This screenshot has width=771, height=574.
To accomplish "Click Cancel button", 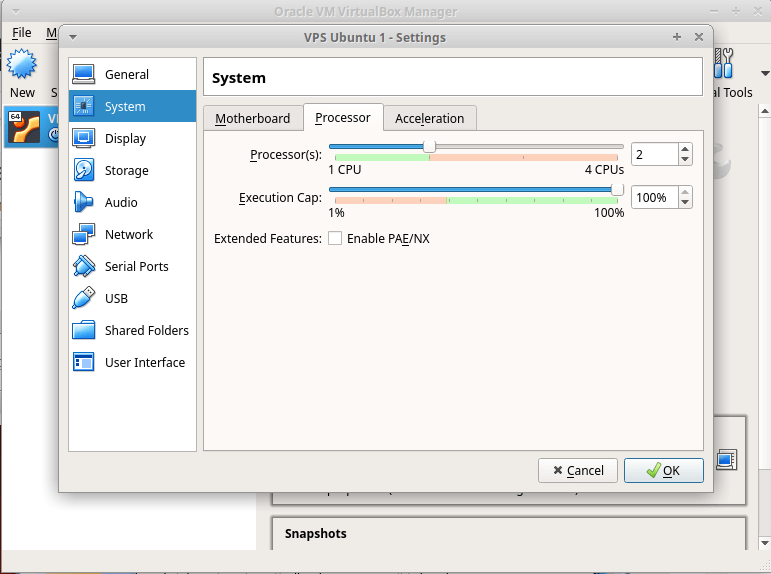I will point(578,471).
